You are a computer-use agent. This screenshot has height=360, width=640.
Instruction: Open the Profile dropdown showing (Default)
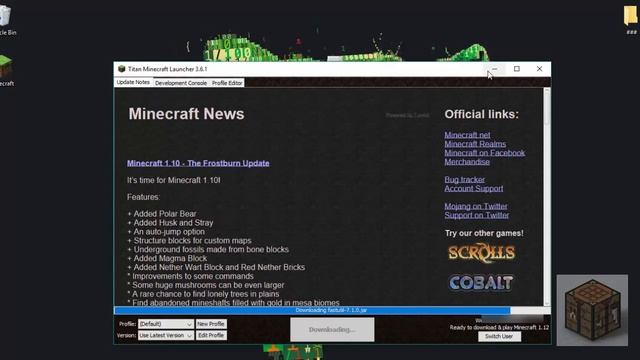[x=165, y=324]
